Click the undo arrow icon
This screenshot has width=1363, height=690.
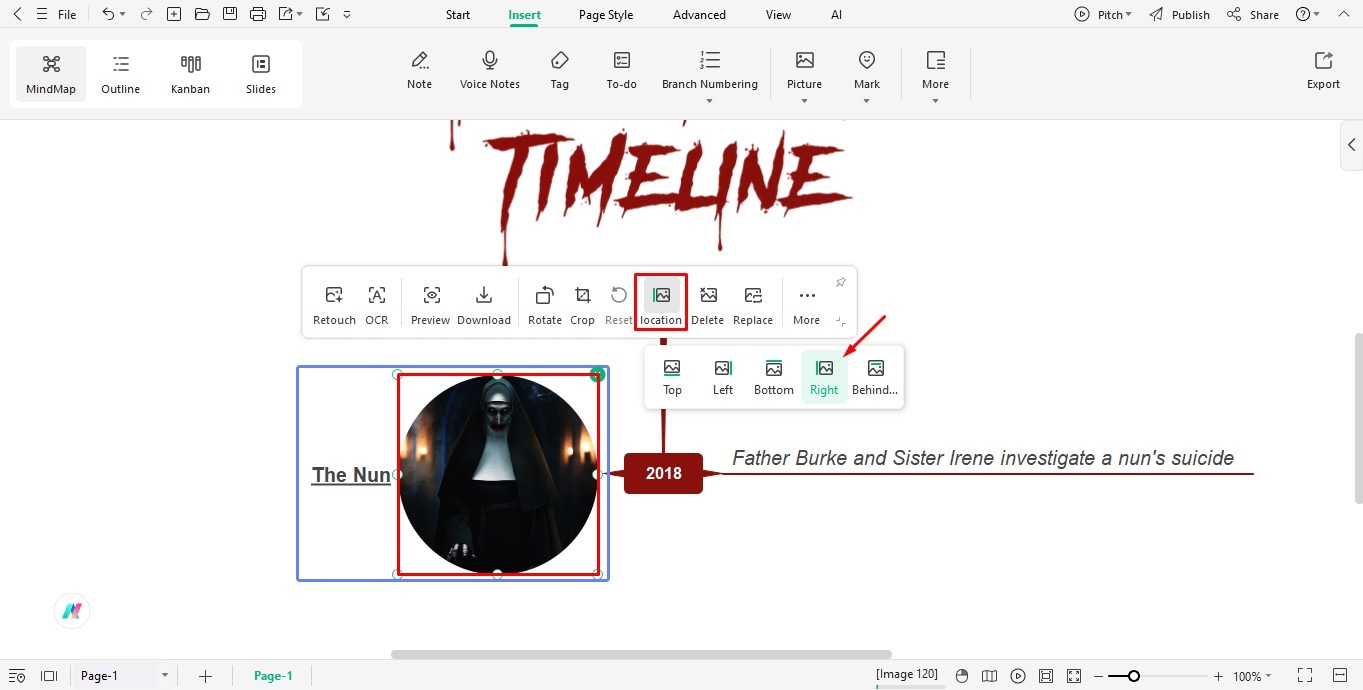pos(108,14)
